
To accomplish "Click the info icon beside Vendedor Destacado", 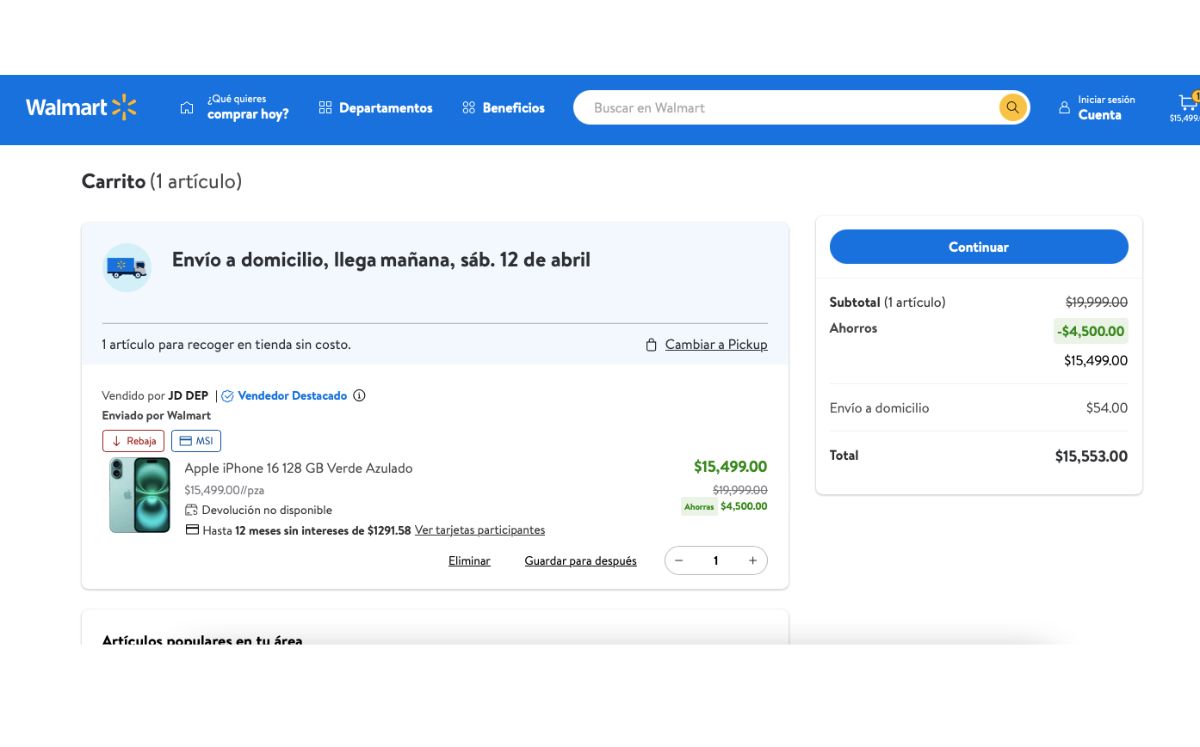I will 360,396.
